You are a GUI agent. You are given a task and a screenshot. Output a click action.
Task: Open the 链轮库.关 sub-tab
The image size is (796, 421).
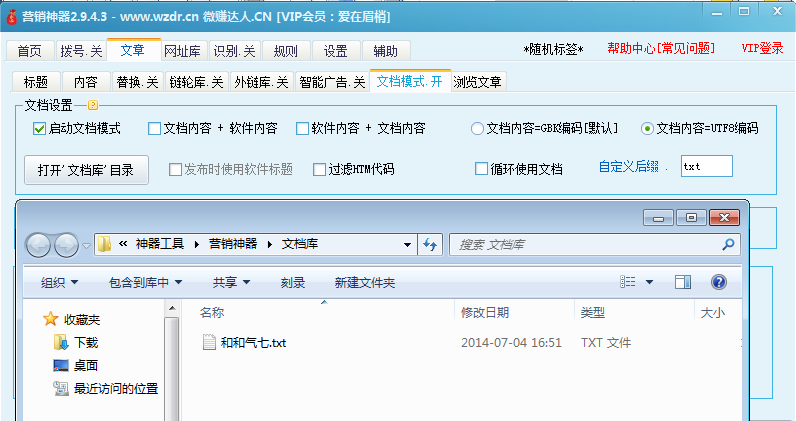coord(196,81)
